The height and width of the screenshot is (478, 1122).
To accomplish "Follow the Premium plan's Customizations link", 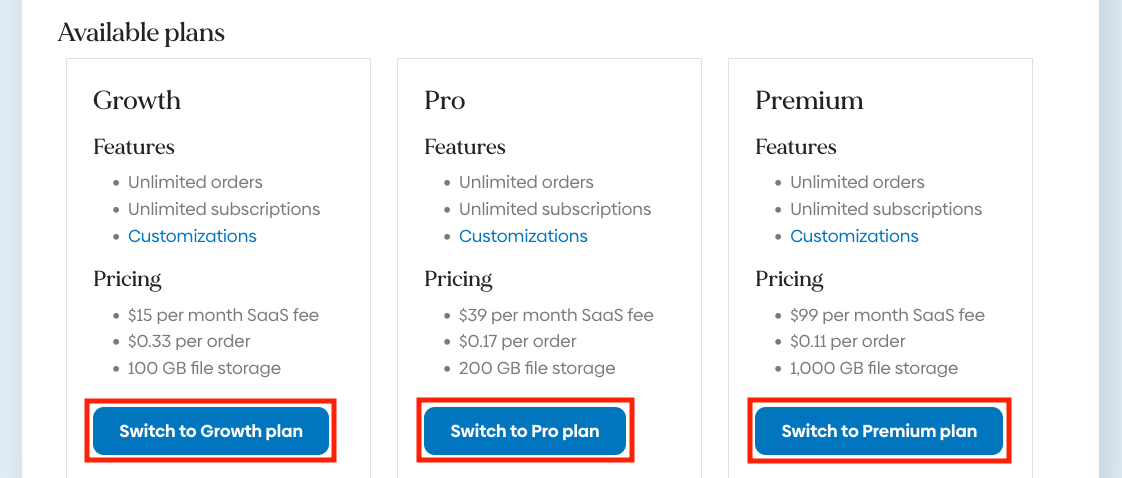I will click(x=854, y=236).
